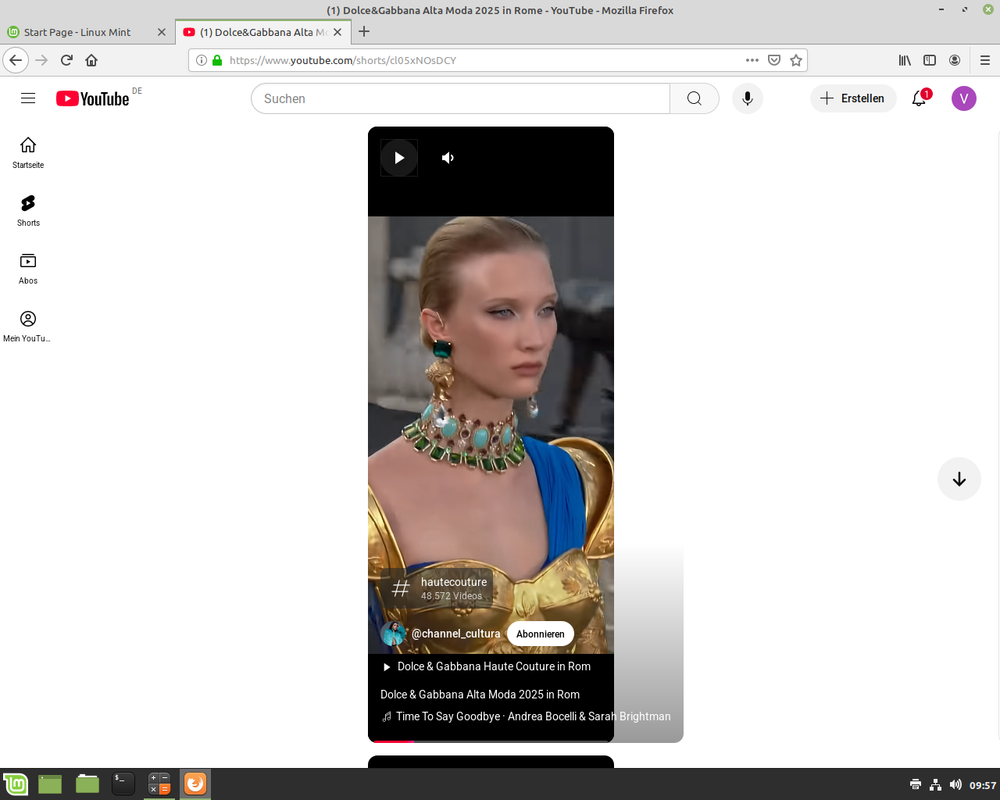The image size is (1000, 800).
Task: Bookmark this page with the star
Action: click(795, 60)
